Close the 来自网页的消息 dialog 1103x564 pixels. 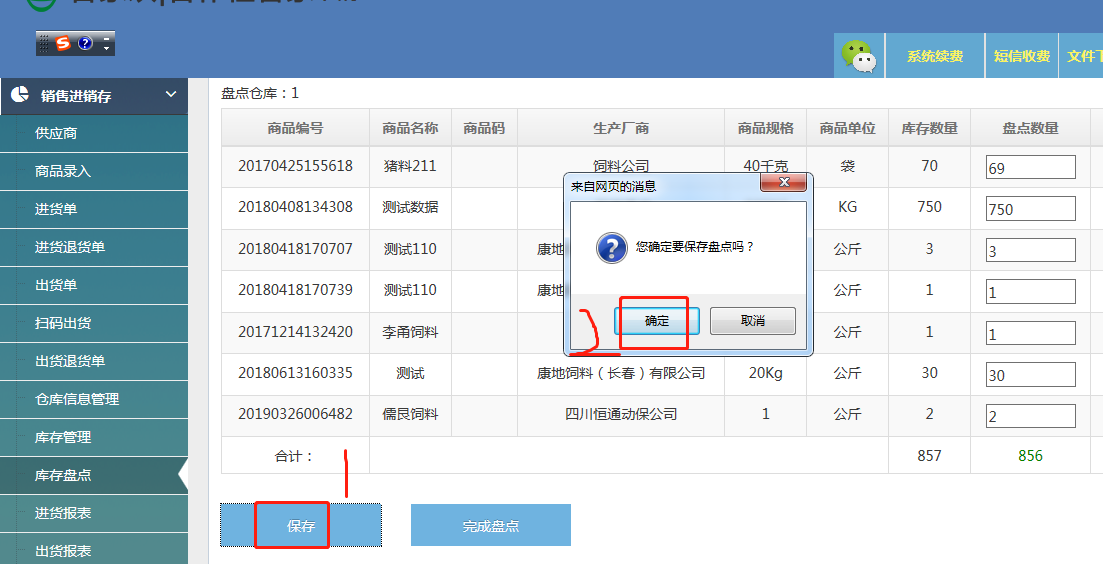coord(784,183)
